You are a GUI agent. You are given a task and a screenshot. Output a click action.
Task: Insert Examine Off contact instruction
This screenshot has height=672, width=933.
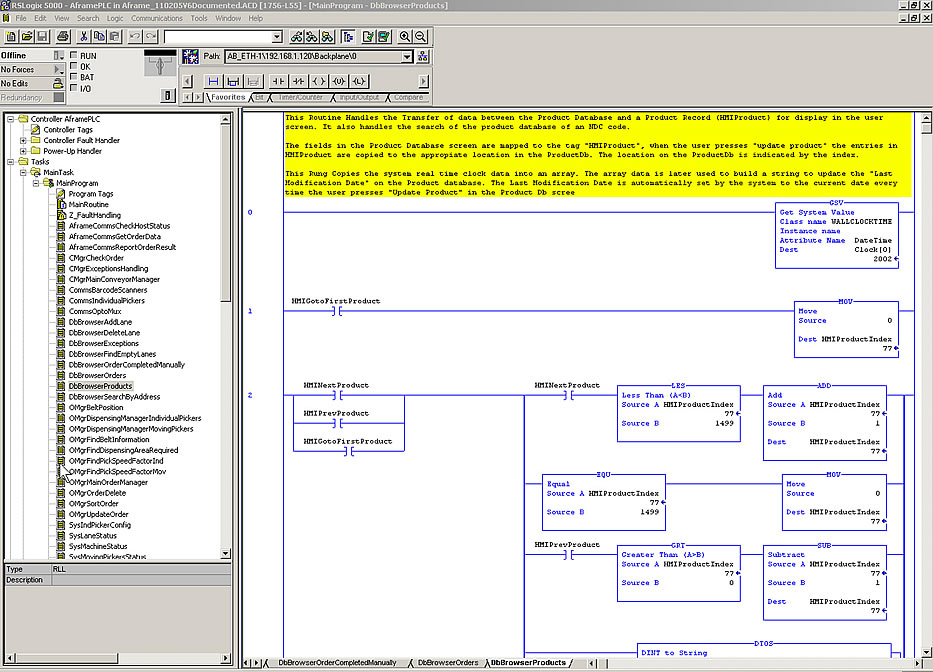(x=298, y=81)
